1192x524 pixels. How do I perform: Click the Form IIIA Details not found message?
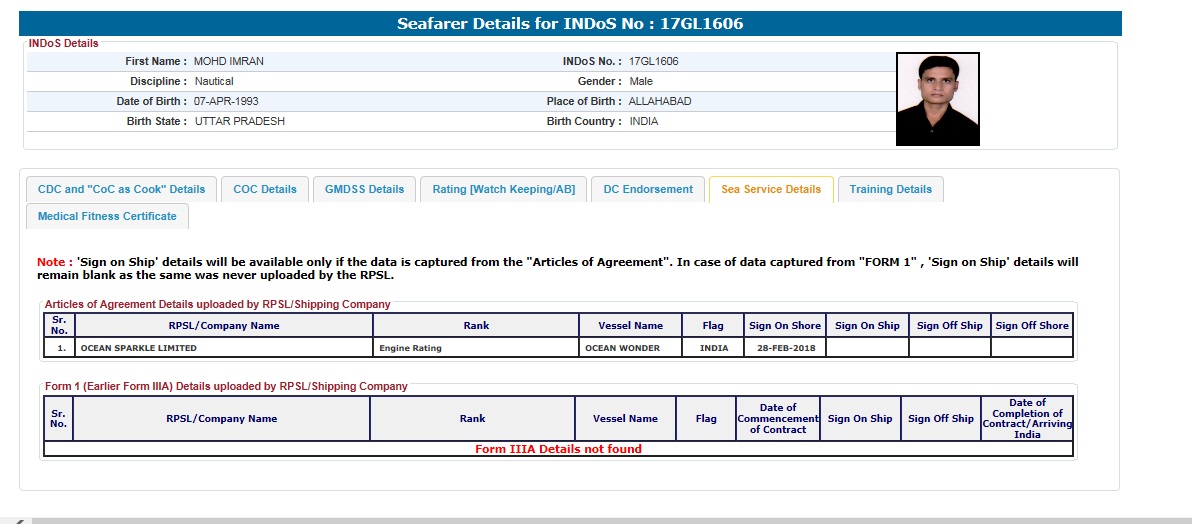tap(558, 449)
